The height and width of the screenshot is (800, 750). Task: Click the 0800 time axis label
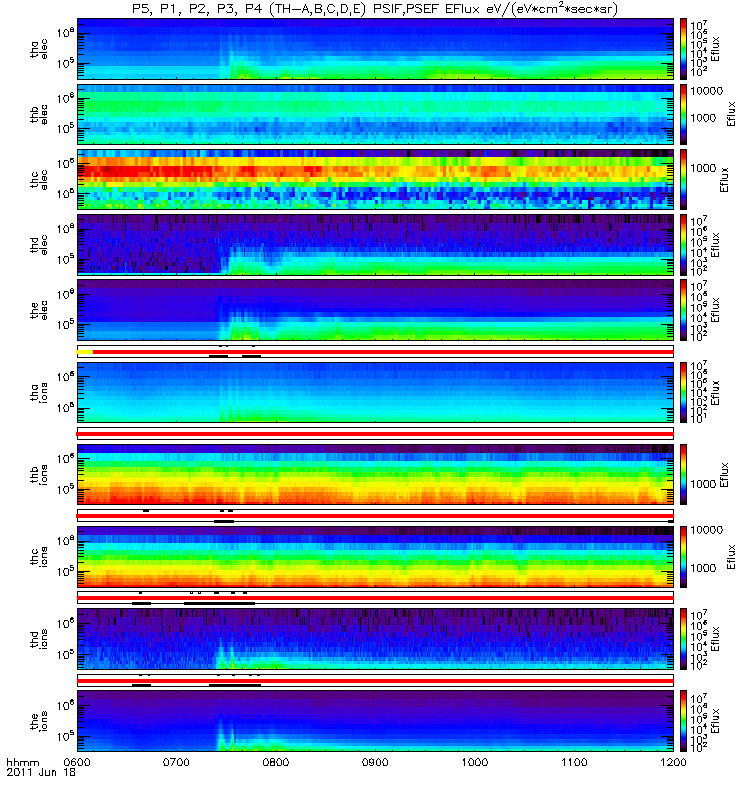(x=276, y=762)
